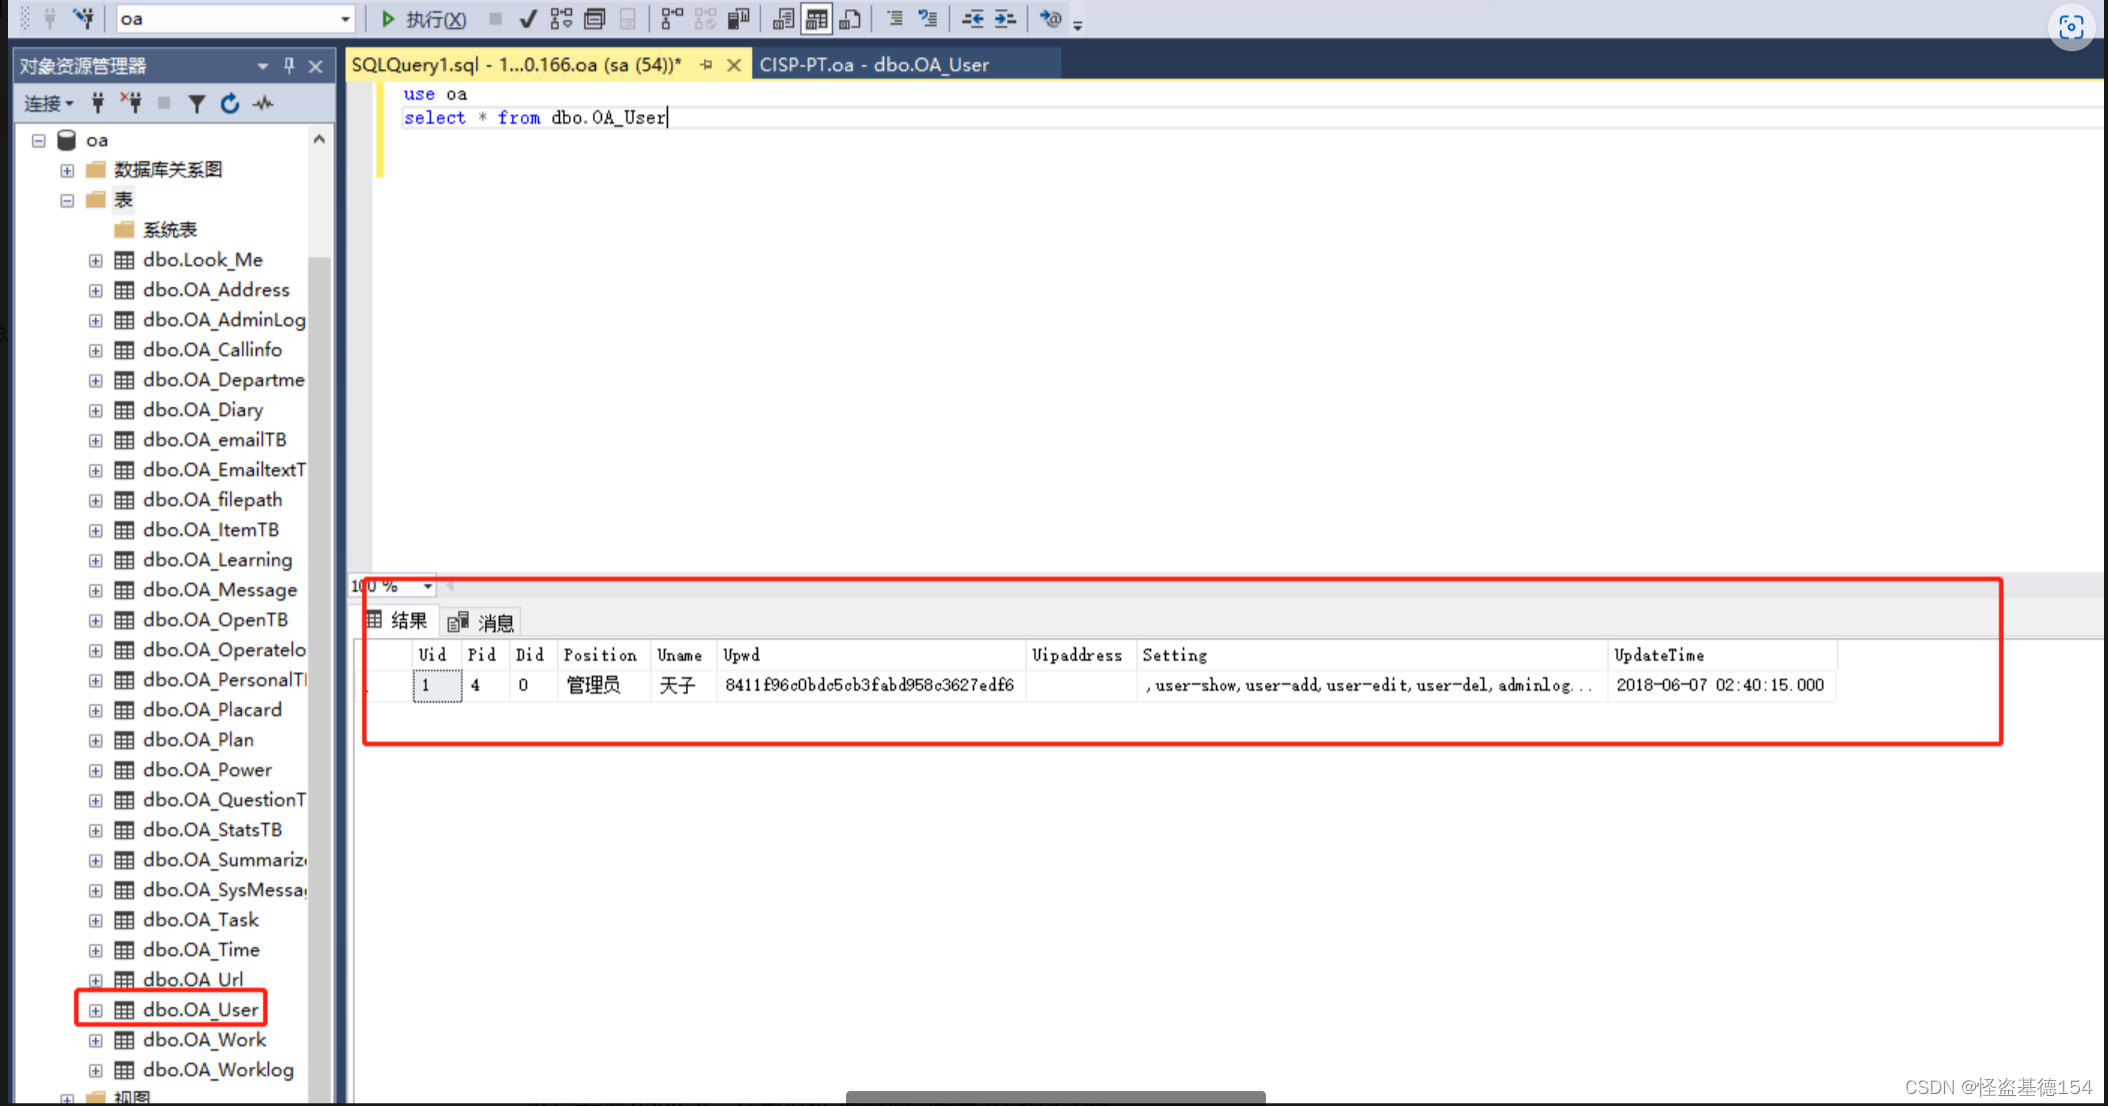Refresh the Object Explorer tree

tap(230, 103)
